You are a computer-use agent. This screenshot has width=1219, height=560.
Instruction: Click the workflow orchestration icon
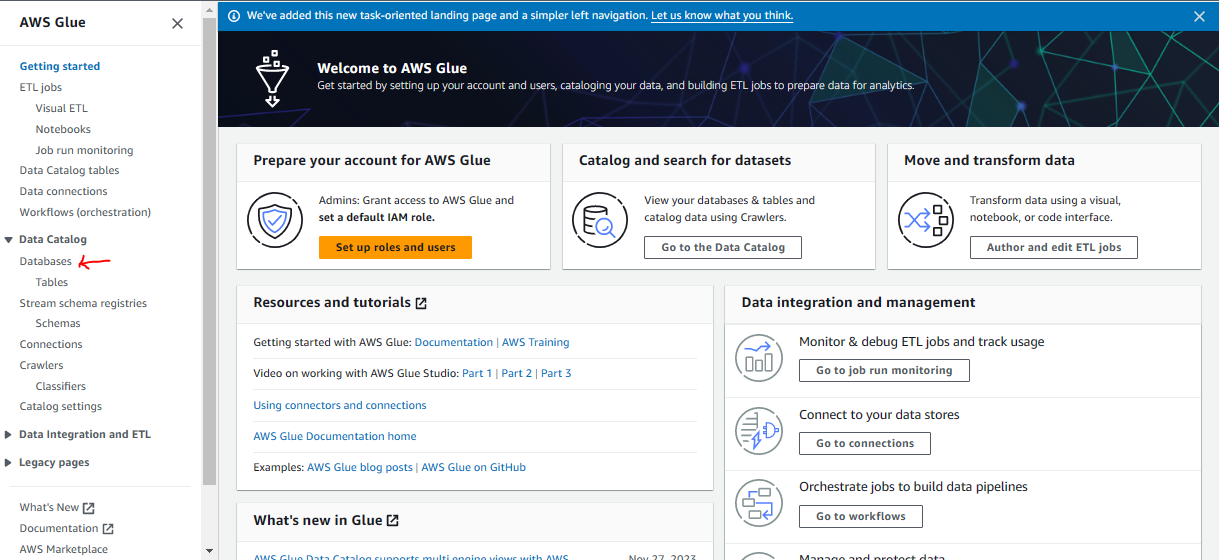tap(759, 504)
